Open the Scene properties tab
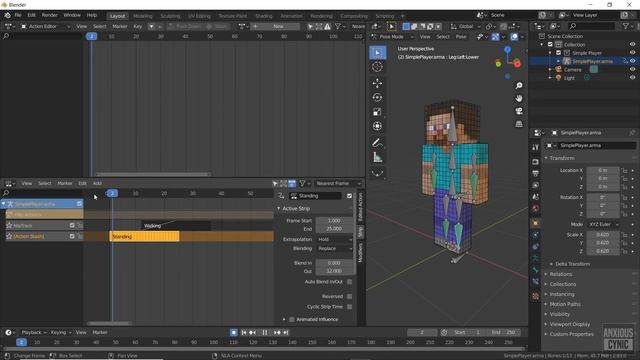This screenshot has height=360, width=640. (536, 197)
